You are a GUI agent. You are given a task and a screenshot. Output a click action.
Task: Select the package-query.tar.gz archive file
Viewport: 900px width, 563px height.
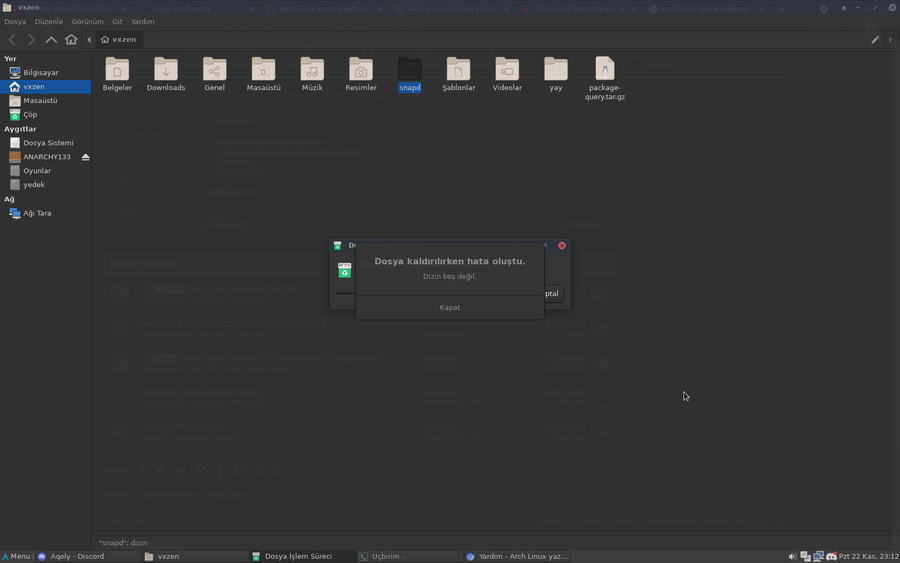pyautogui.click(x=605, y=78)
